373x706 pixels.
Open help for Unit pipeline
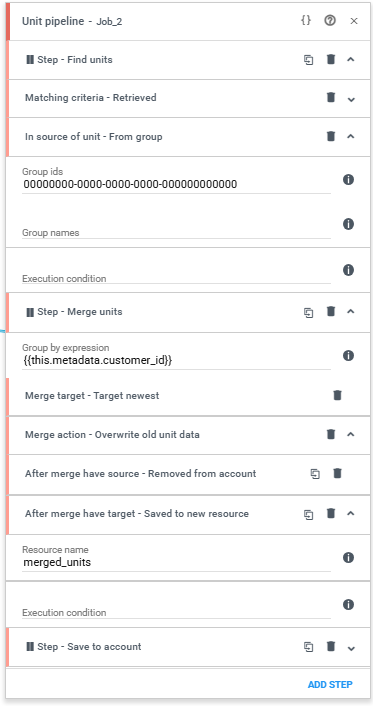330,21
